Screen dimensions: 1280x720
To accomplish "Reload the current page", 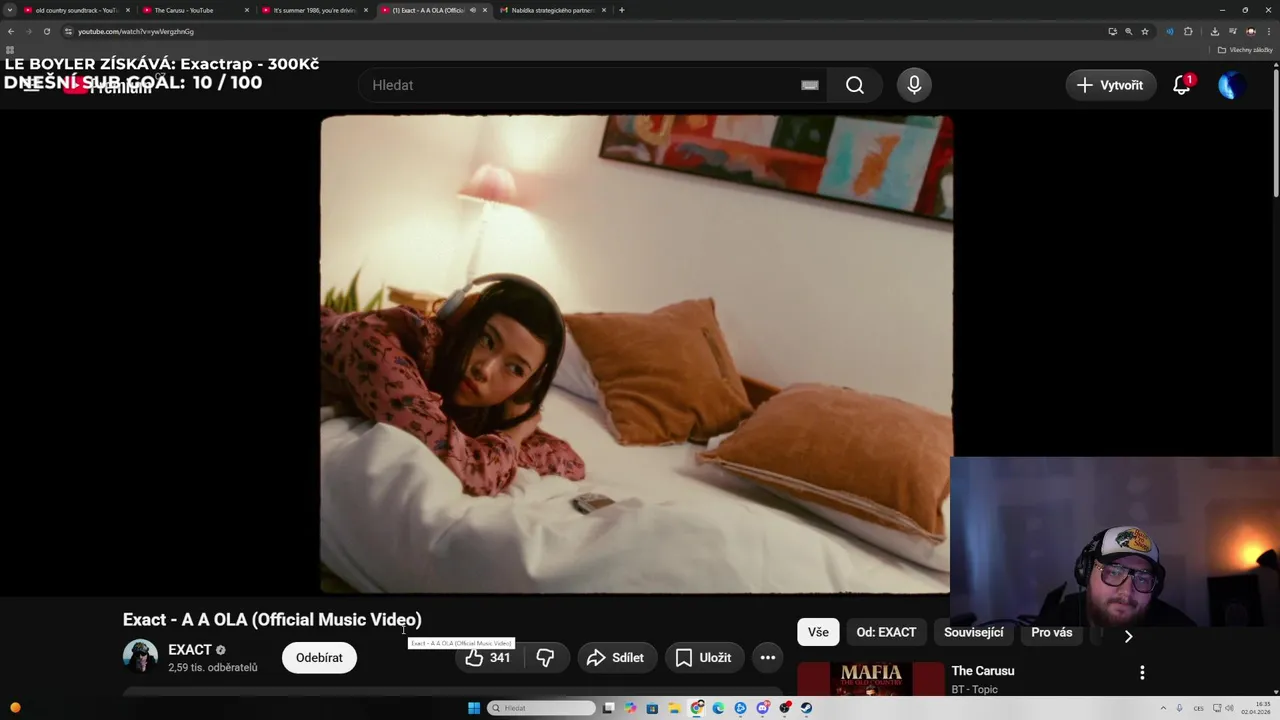I will pos(46,31).
